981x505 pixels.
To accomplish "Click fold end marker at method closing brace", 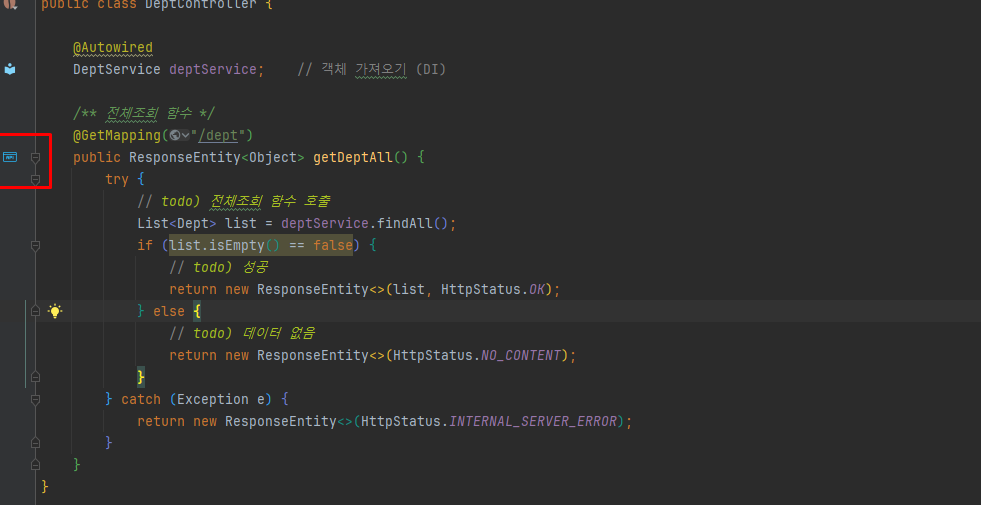I will [36, 464].
